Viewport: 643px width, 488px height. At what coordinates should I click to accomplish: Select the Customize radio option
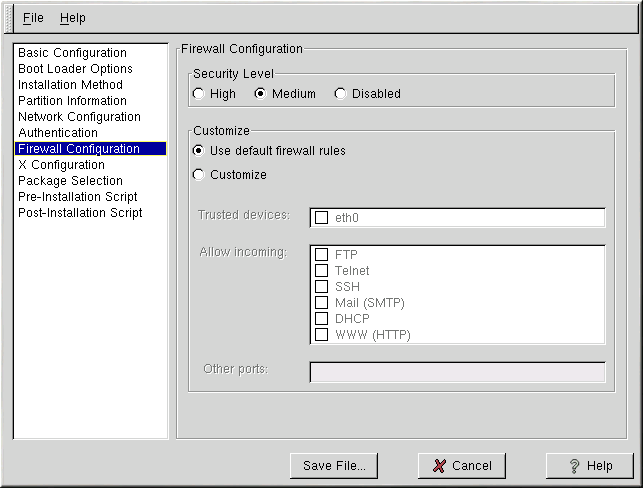[199, 175]
